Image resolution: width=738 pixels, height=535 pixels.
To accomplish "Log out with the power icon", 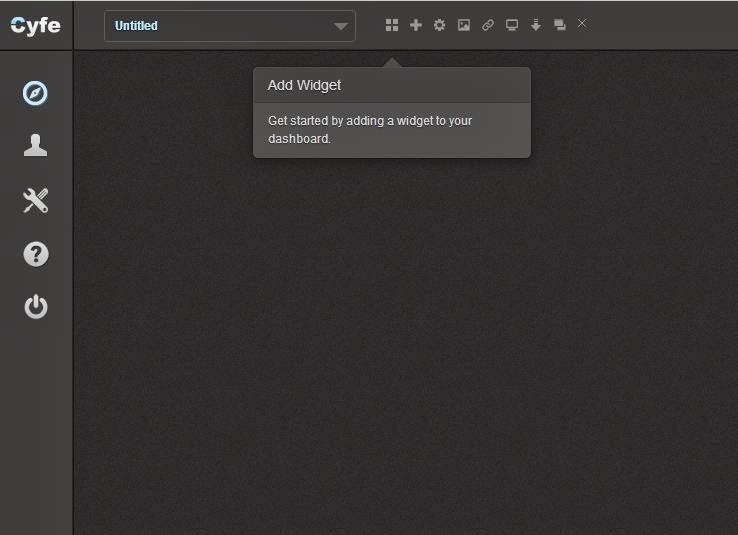I will tap(36, 307).
